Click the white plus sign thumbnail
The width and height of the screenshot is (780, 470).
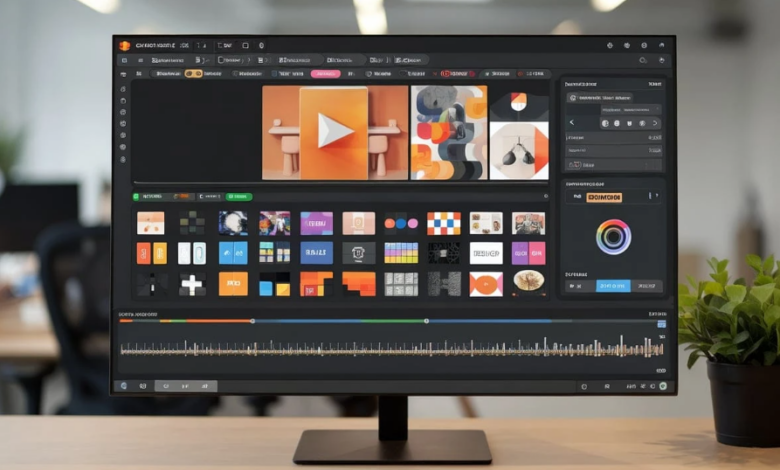pos(192,284)
